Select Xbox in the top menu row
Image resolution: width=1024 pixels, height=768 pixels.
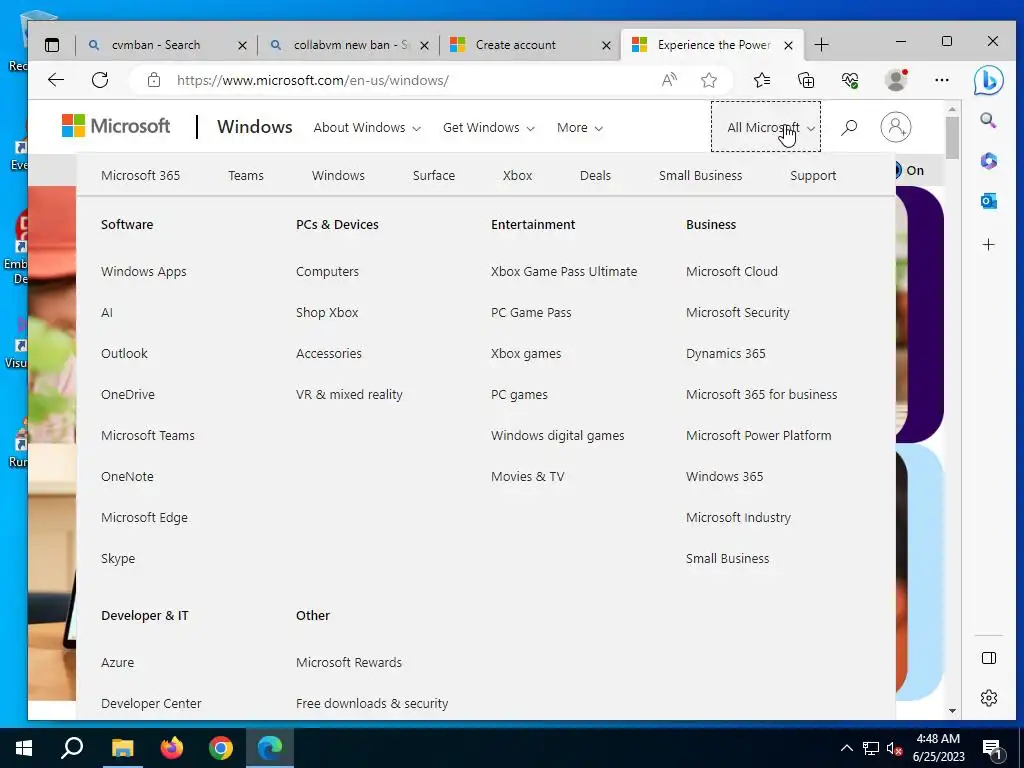517,176
